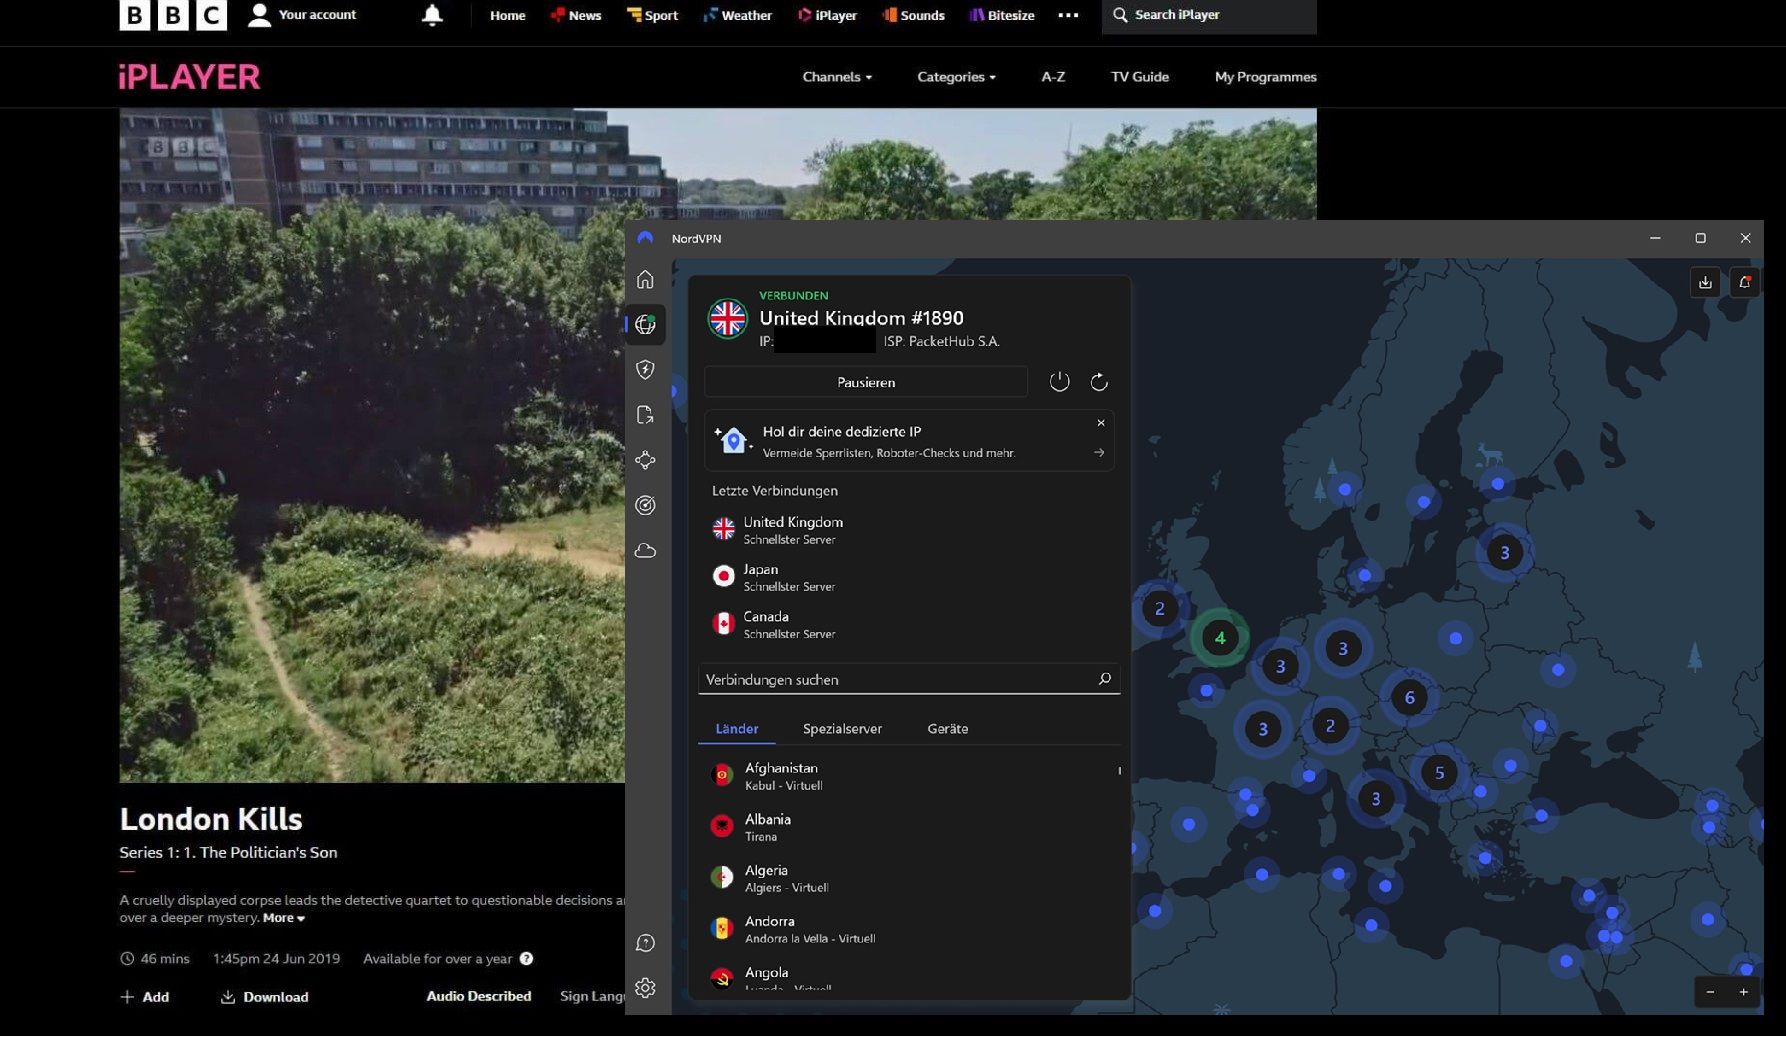Select Algeria in the country list
Viewport: 1786px width, 1037px height.
[909, 878]
